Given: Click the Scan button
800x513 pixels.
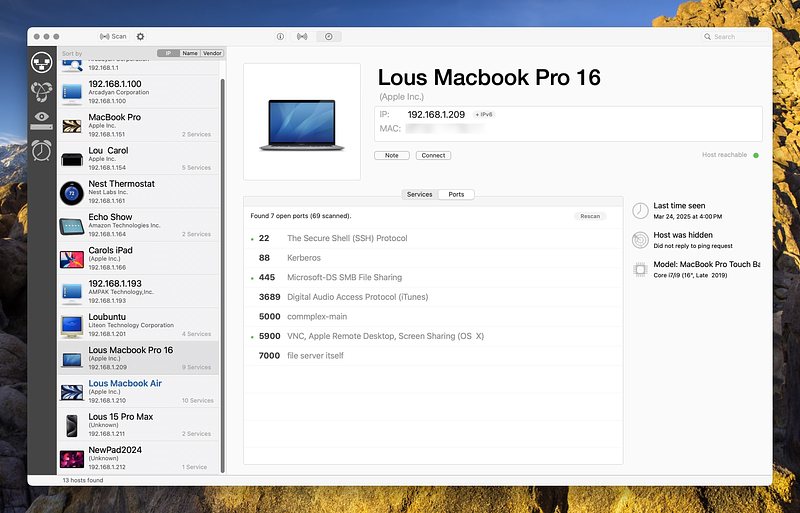Looking at the screenshot, I should click(113, 36).
